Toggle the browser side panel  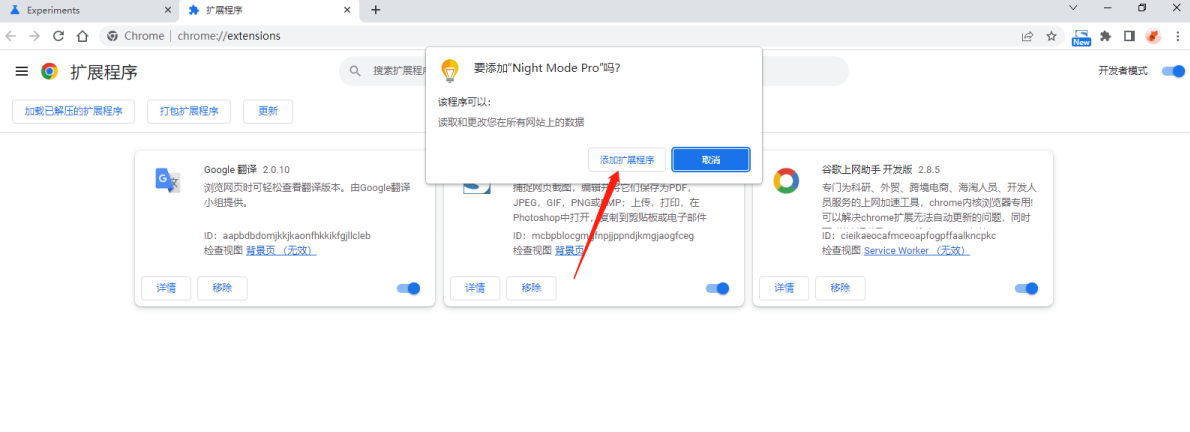(1129, 36)
